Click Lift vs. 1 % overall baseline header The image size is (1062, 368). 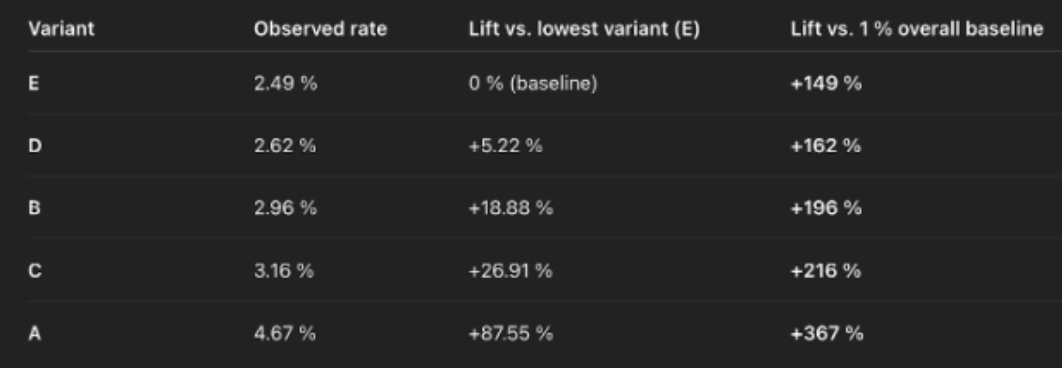pyautogui.click(x=917, y=29)
